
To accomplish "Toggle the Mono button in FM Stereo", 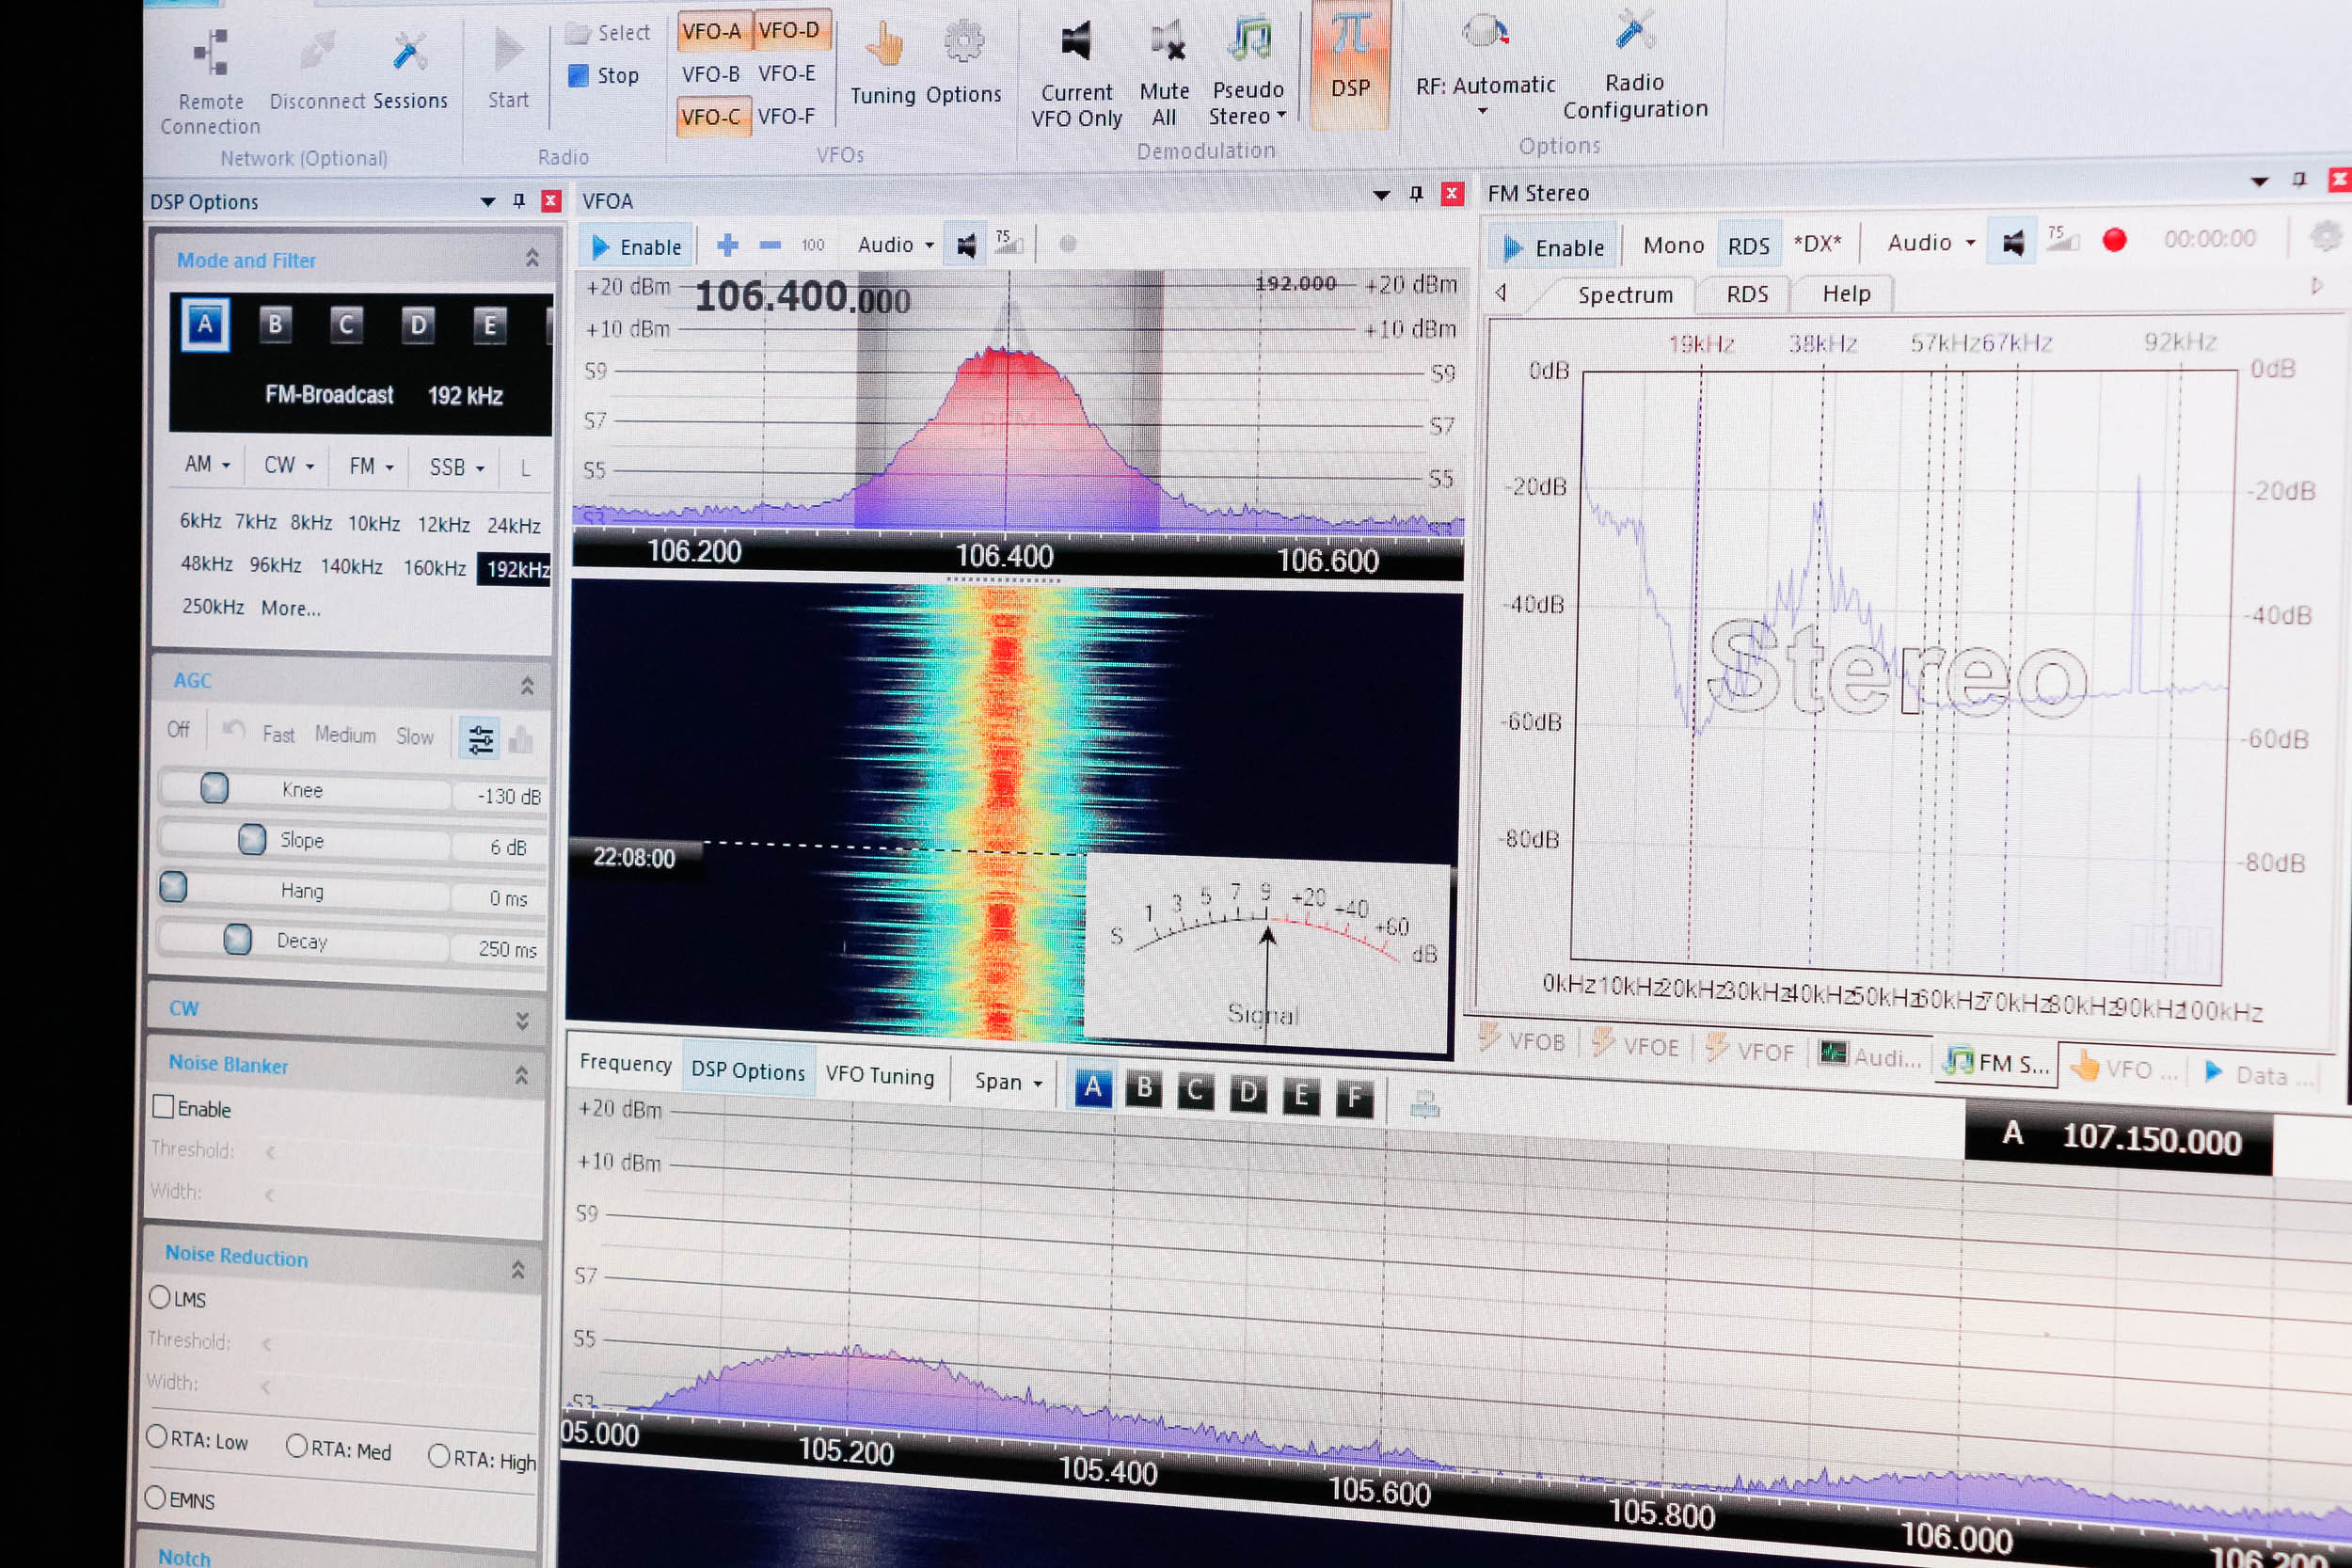I will (1673, 245).
